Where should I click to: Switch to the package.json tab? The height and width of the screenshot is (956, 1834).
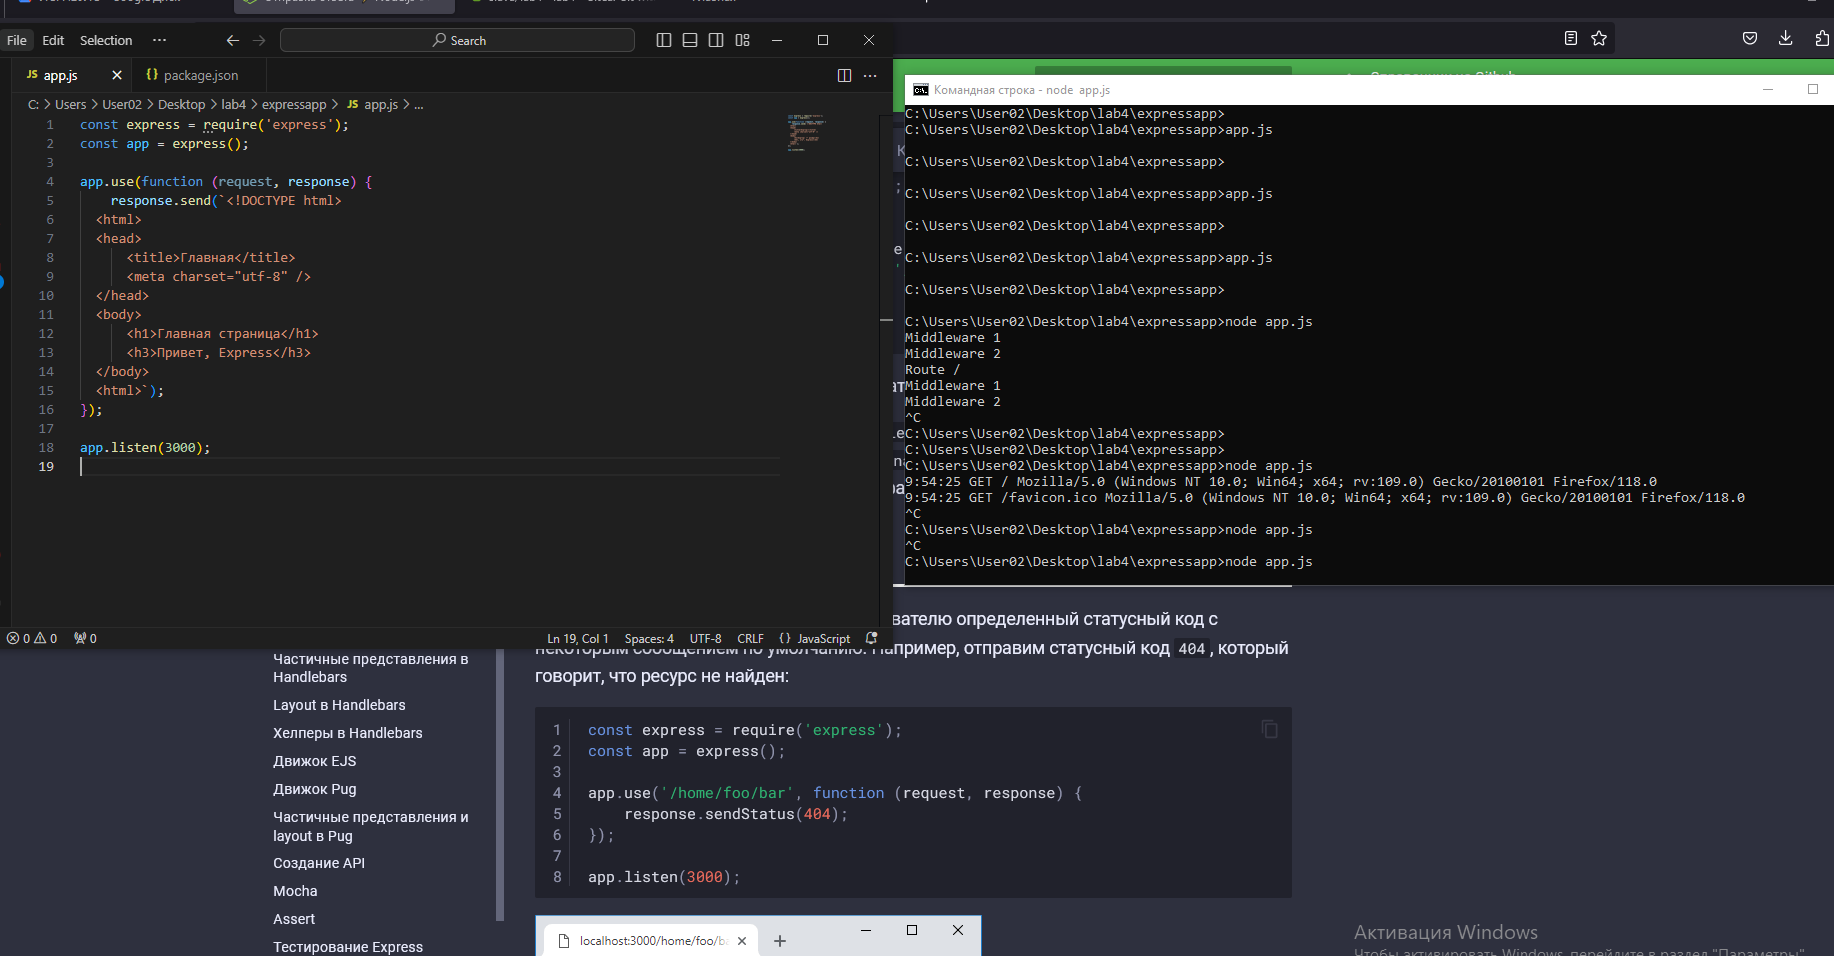[200, 76]
